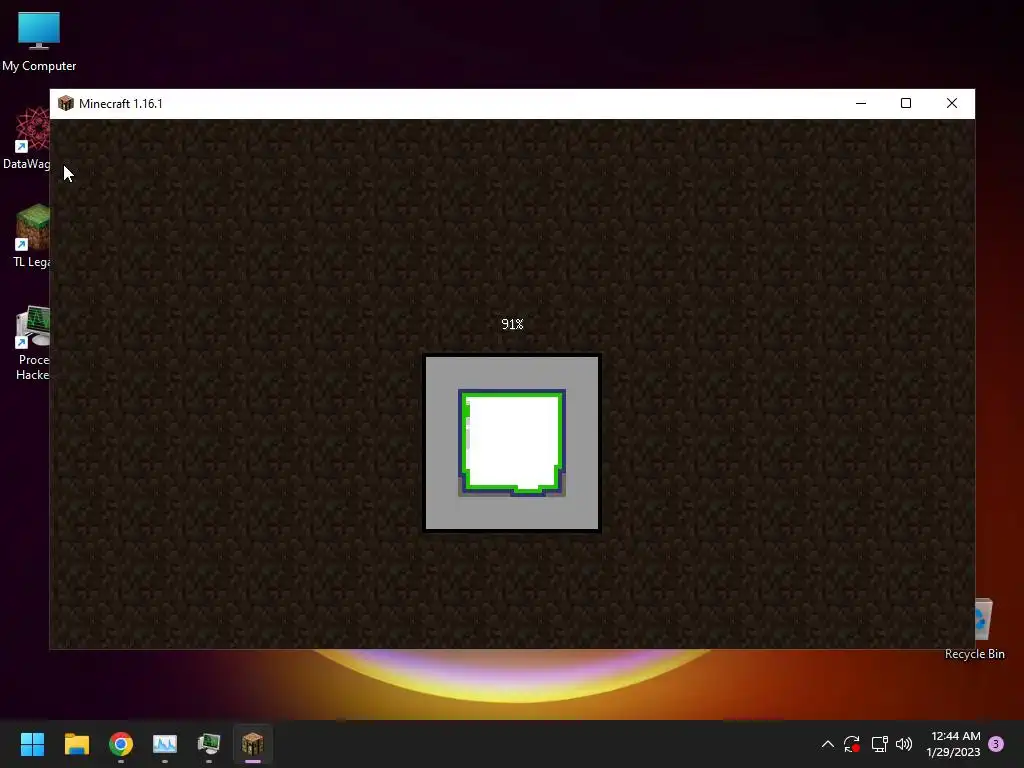Click the Minecraft crafting table taskbar icon
This screenshot has width=1024, height=768.
coord(253,744)
